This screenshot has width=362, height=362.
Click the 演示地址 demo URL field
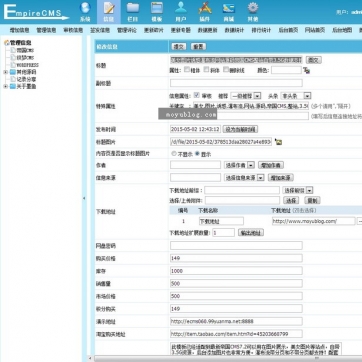click(x=236, y=321)
